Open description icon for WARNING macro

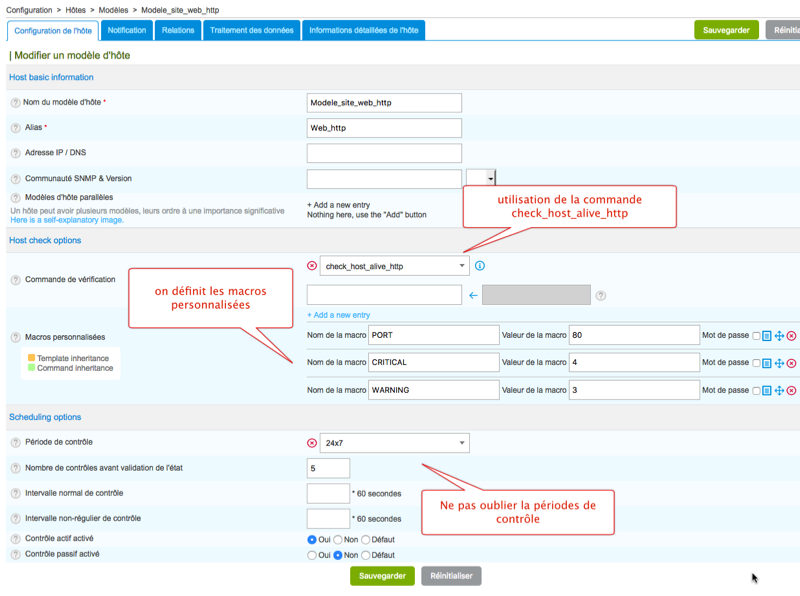767,390
